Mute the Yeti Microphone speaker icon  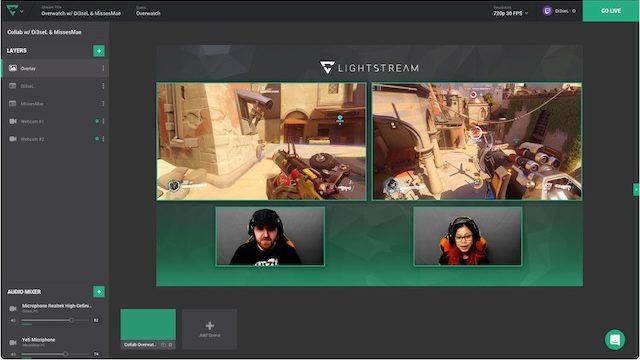pos(13,354)
